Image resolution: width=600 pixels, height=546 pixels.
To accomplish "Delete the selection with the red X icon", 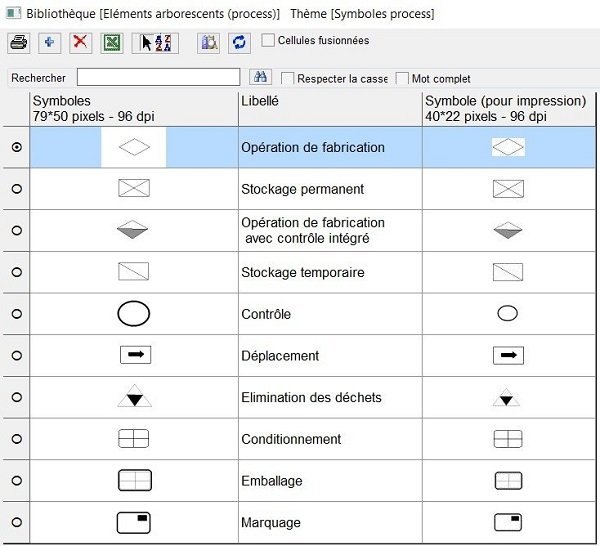I will pos(80,42).
